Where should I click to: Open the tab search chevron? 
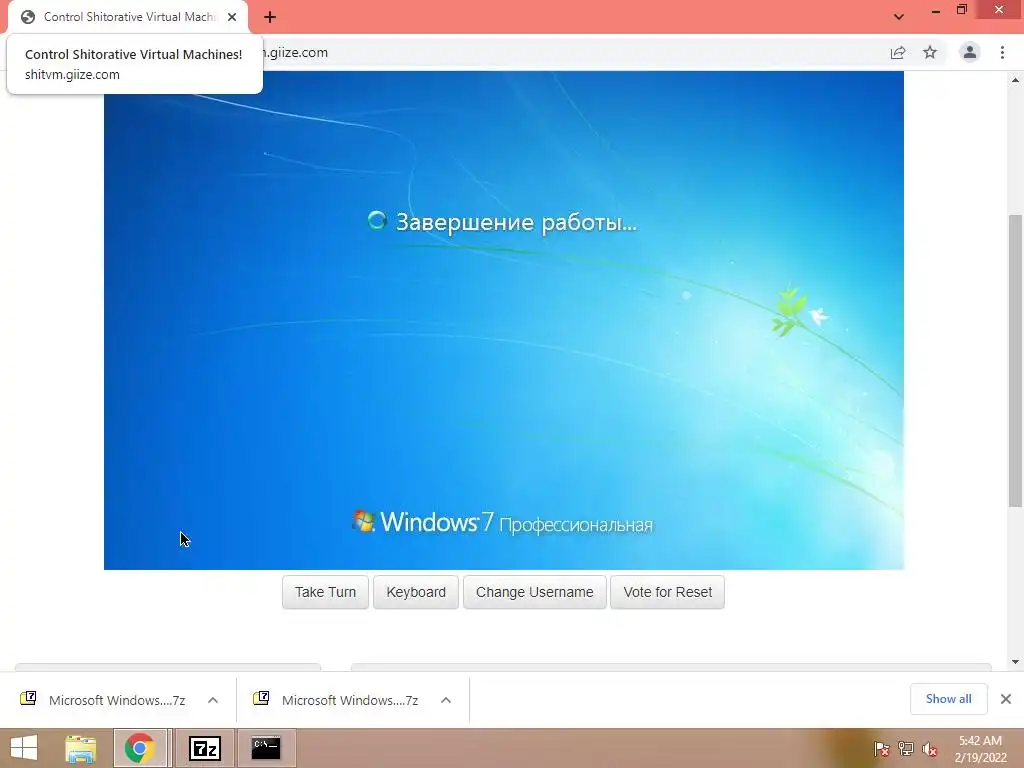[899, 17]
